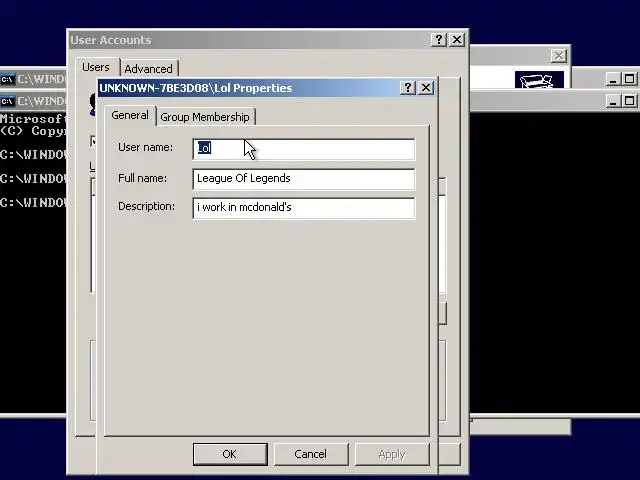Confirm changes with the OK button
640x480 pixels.
(230, 454)
